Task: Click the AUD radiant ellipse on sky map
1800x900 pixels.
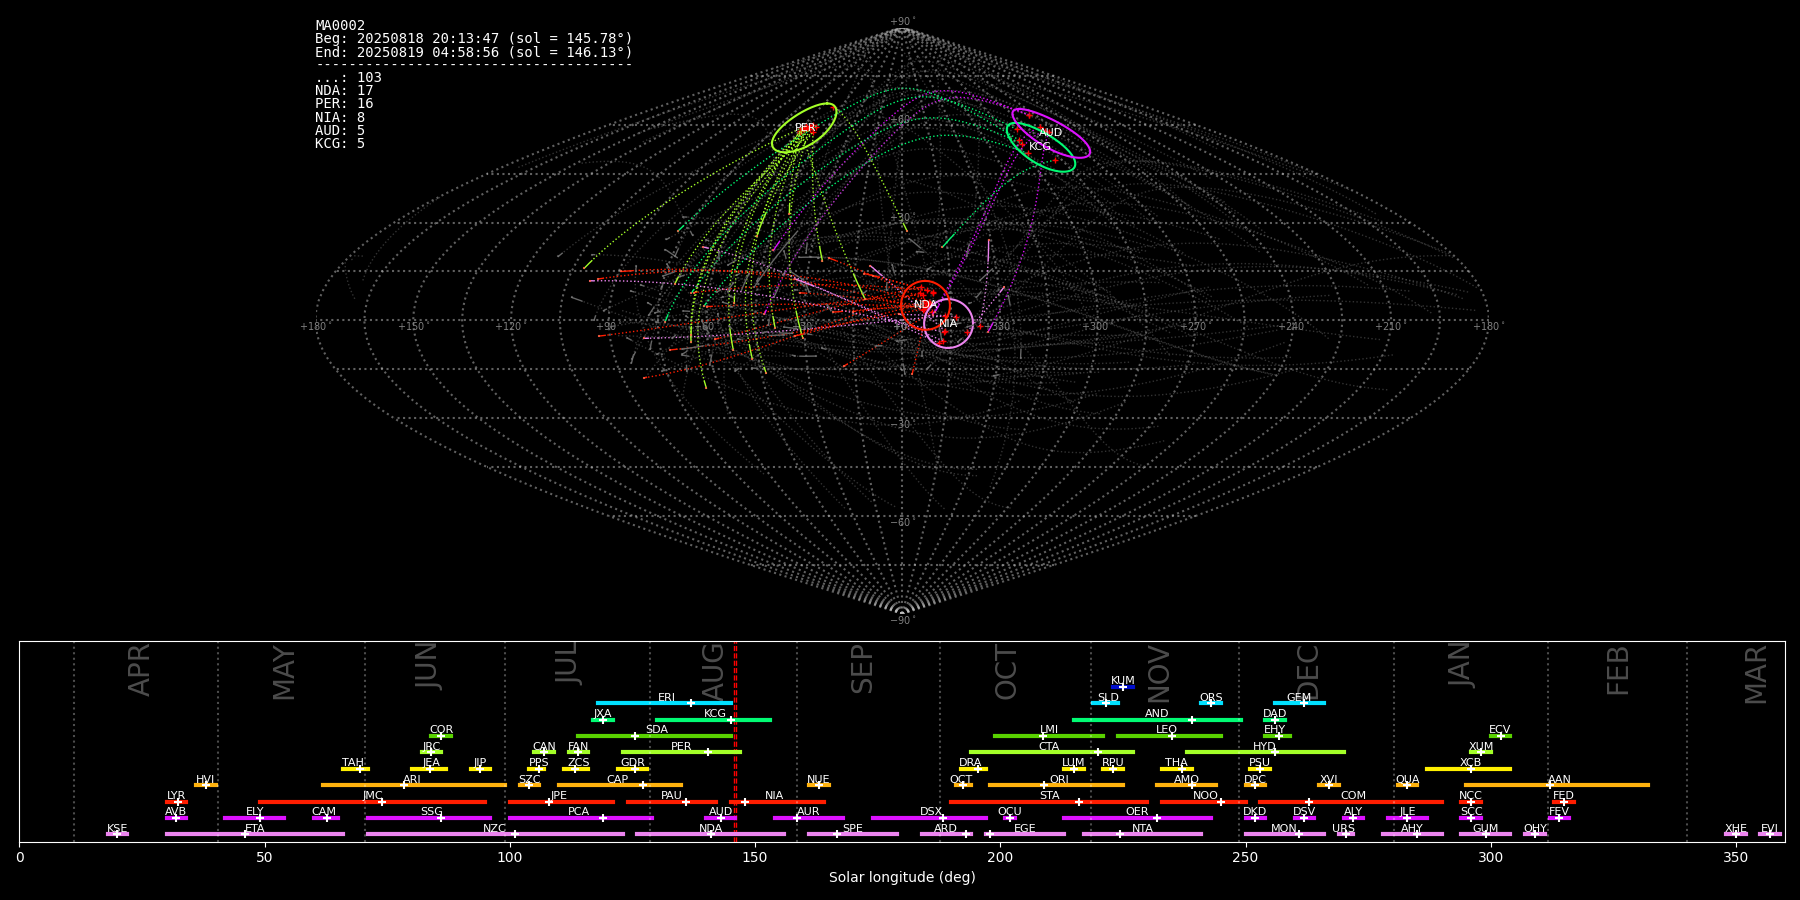Action: [x=1051, y=133]
